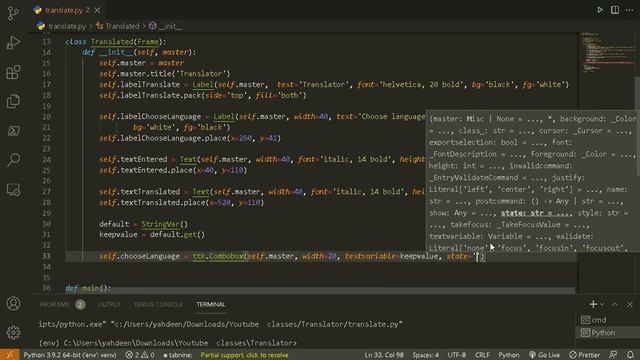Close the translate.py tab

tap(97, 10)
